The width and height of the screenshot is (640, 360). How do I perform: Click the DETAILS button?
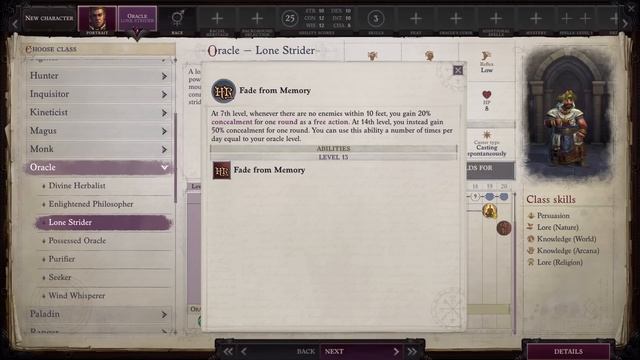tap(568, 351)
